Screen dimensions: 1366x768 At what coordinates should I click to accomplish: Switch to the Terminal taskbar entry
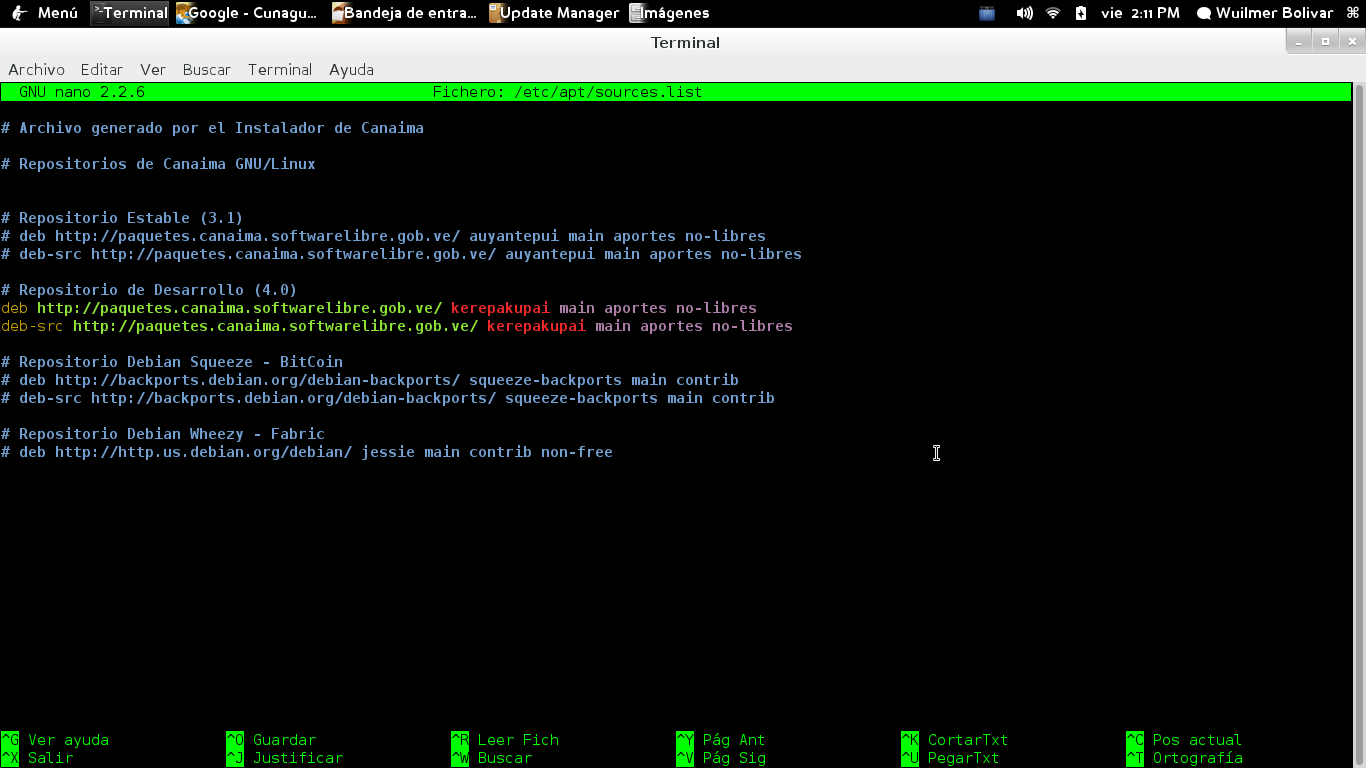click(130, 13)
